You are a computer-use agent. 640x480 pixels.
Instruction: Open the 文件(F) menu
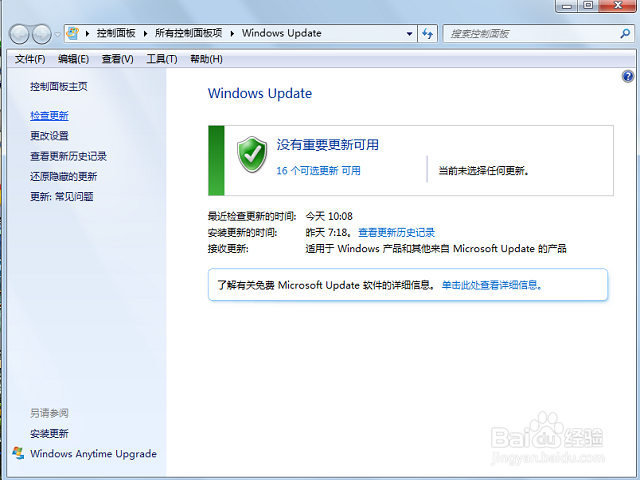30,59
